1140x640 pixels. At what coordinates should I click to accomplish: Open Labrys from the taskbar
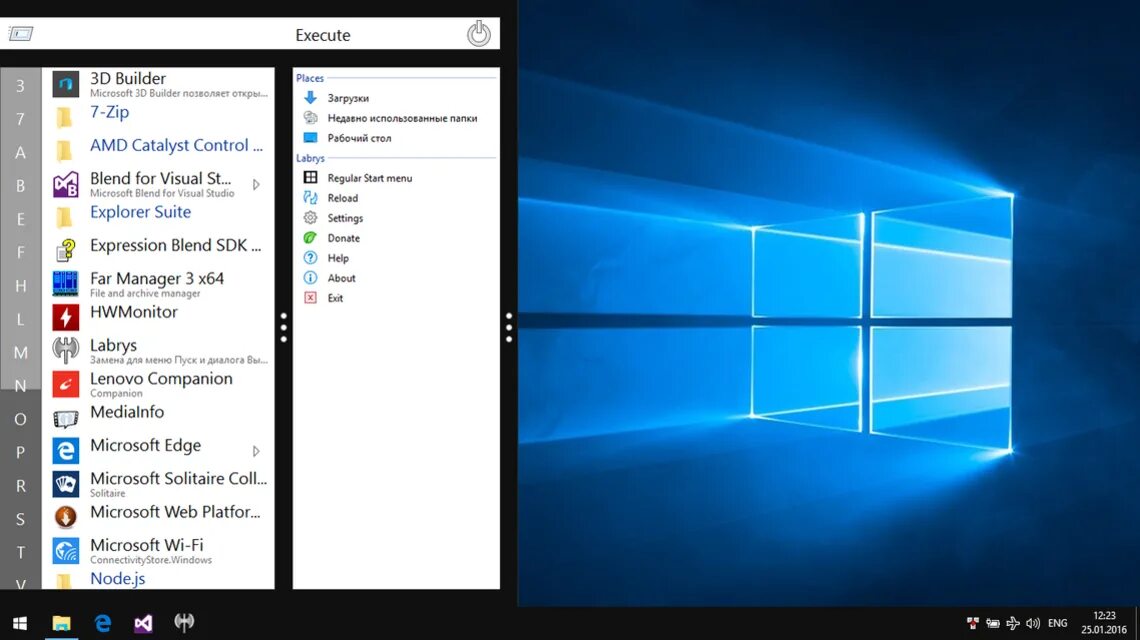[184, 623]
